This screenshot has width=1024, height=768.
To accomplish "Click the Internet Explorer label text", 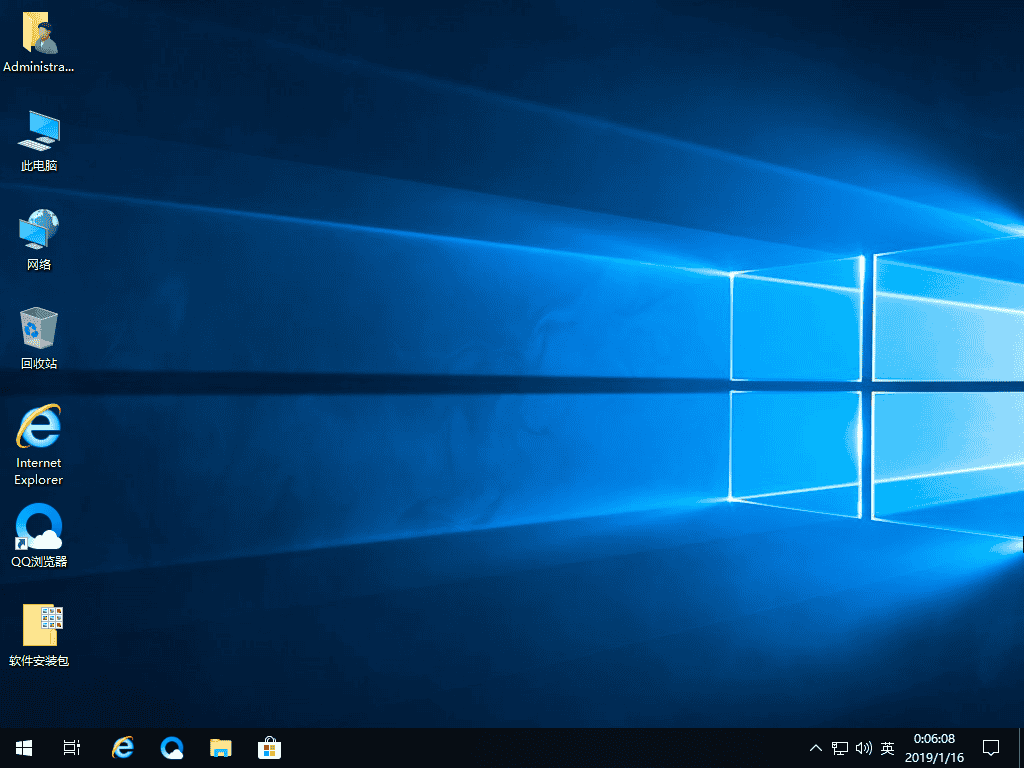I will coord(39,471).
